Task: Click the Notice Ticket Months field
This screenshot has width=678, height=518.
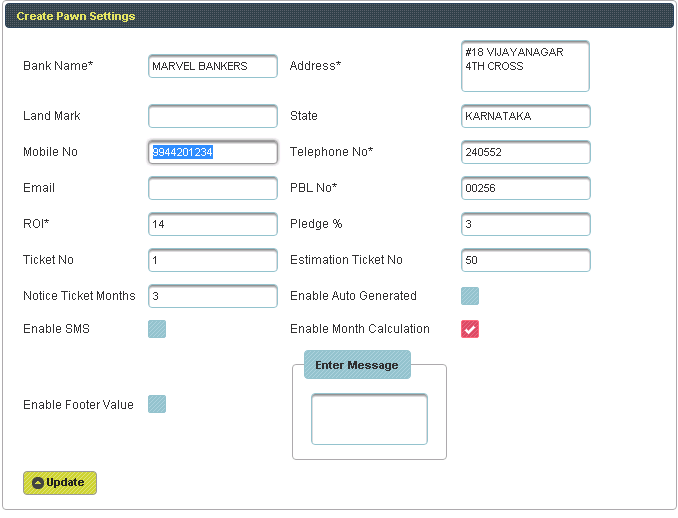Action: [212, 296]
